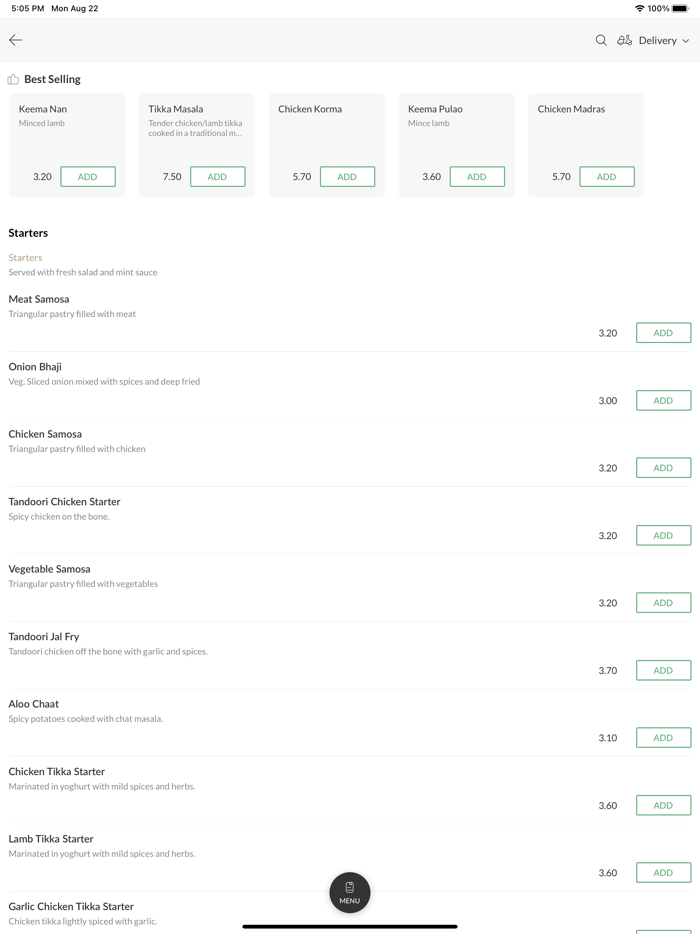
Task: Select the Starters category link
Action: [26, 257]
